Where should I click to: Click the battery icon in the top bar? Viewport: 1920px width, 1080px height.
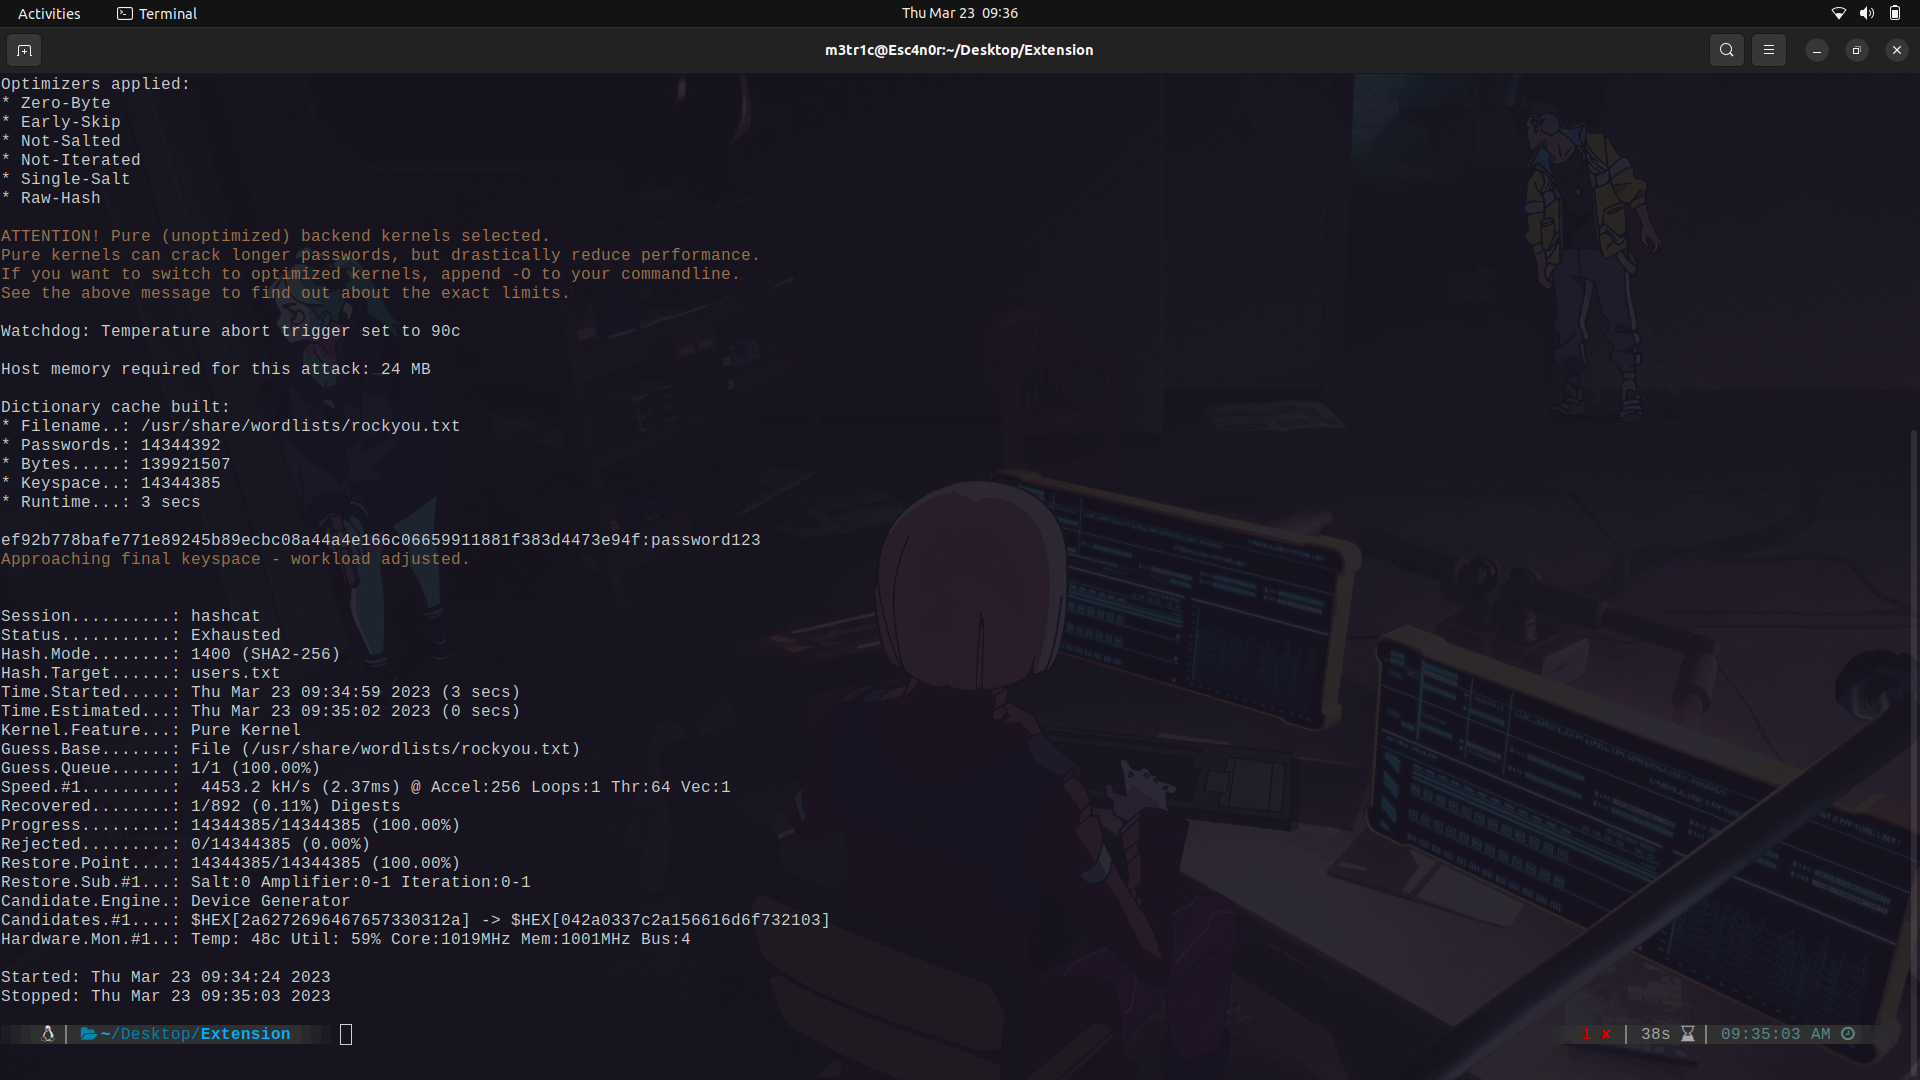(x=1895, y=13)
